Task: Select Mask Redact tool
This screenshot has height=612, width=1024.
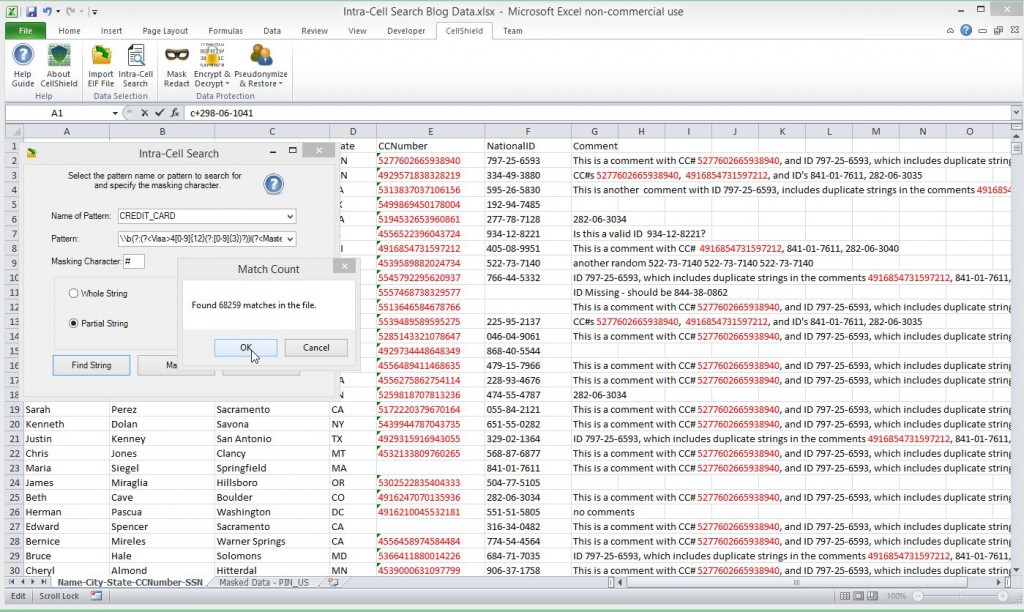Action: coord(176,65)
